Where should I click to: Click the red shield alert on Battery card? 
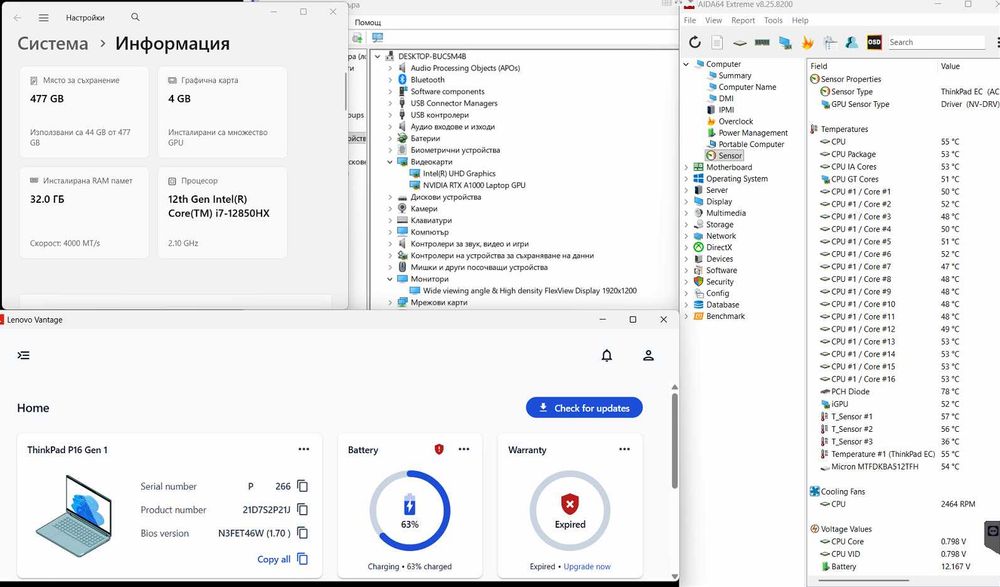(439, 449)
